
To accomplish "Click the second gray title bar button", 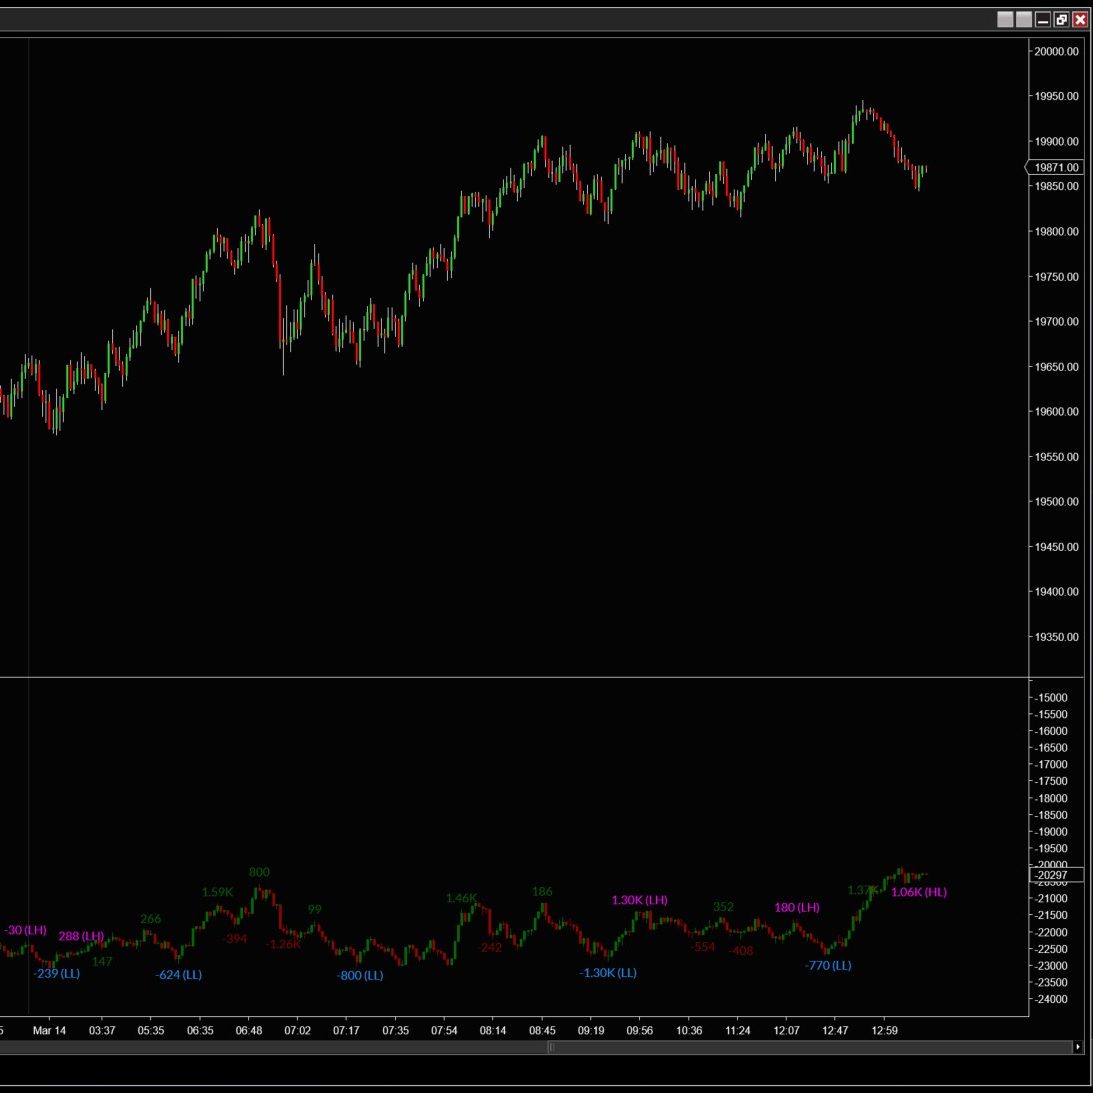I will [1024, 20].
